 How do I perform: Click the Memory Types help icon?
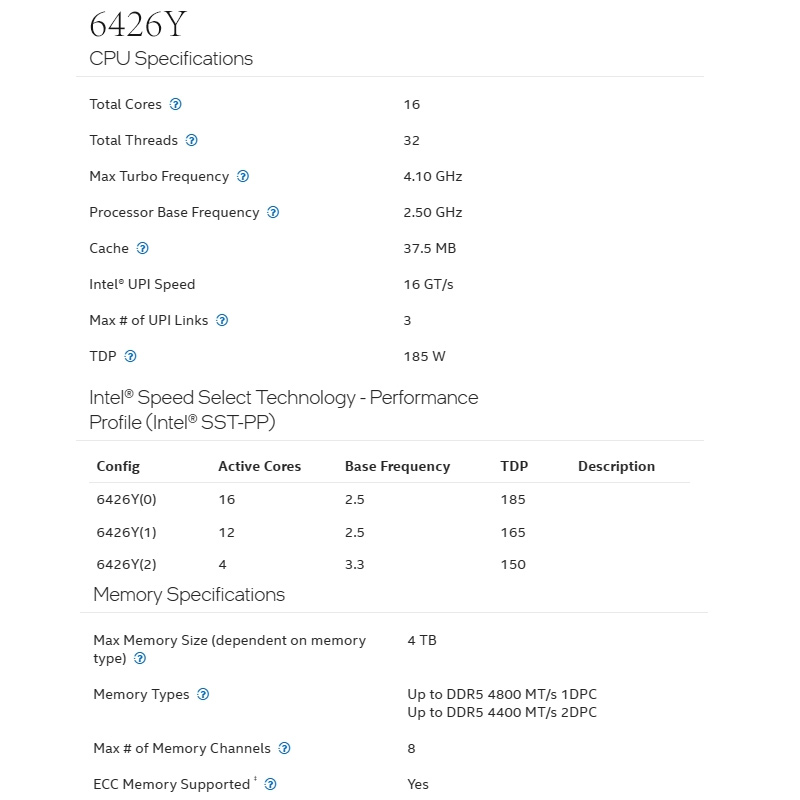(x=203, y=694)
